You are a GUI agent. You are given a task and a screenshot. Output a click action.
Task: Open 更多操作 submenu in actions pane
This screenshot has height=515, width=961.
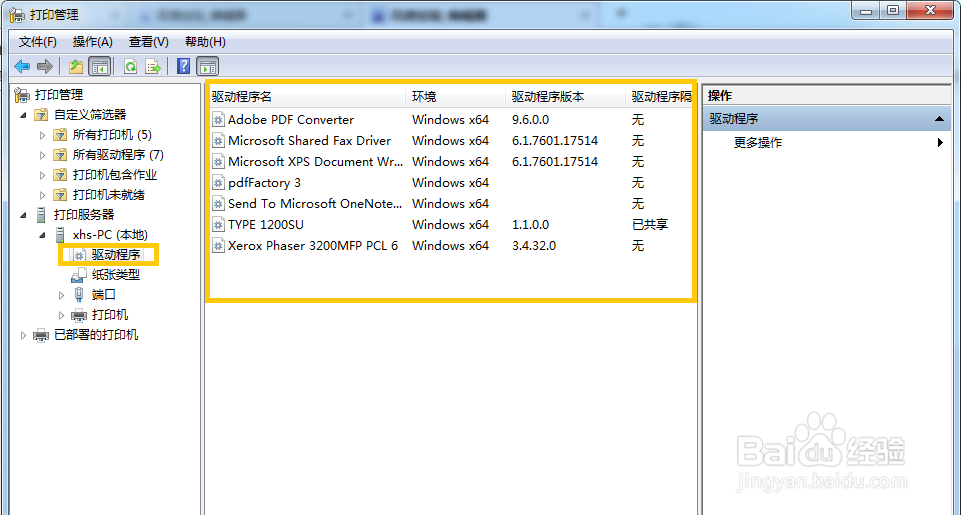point(758,143)
